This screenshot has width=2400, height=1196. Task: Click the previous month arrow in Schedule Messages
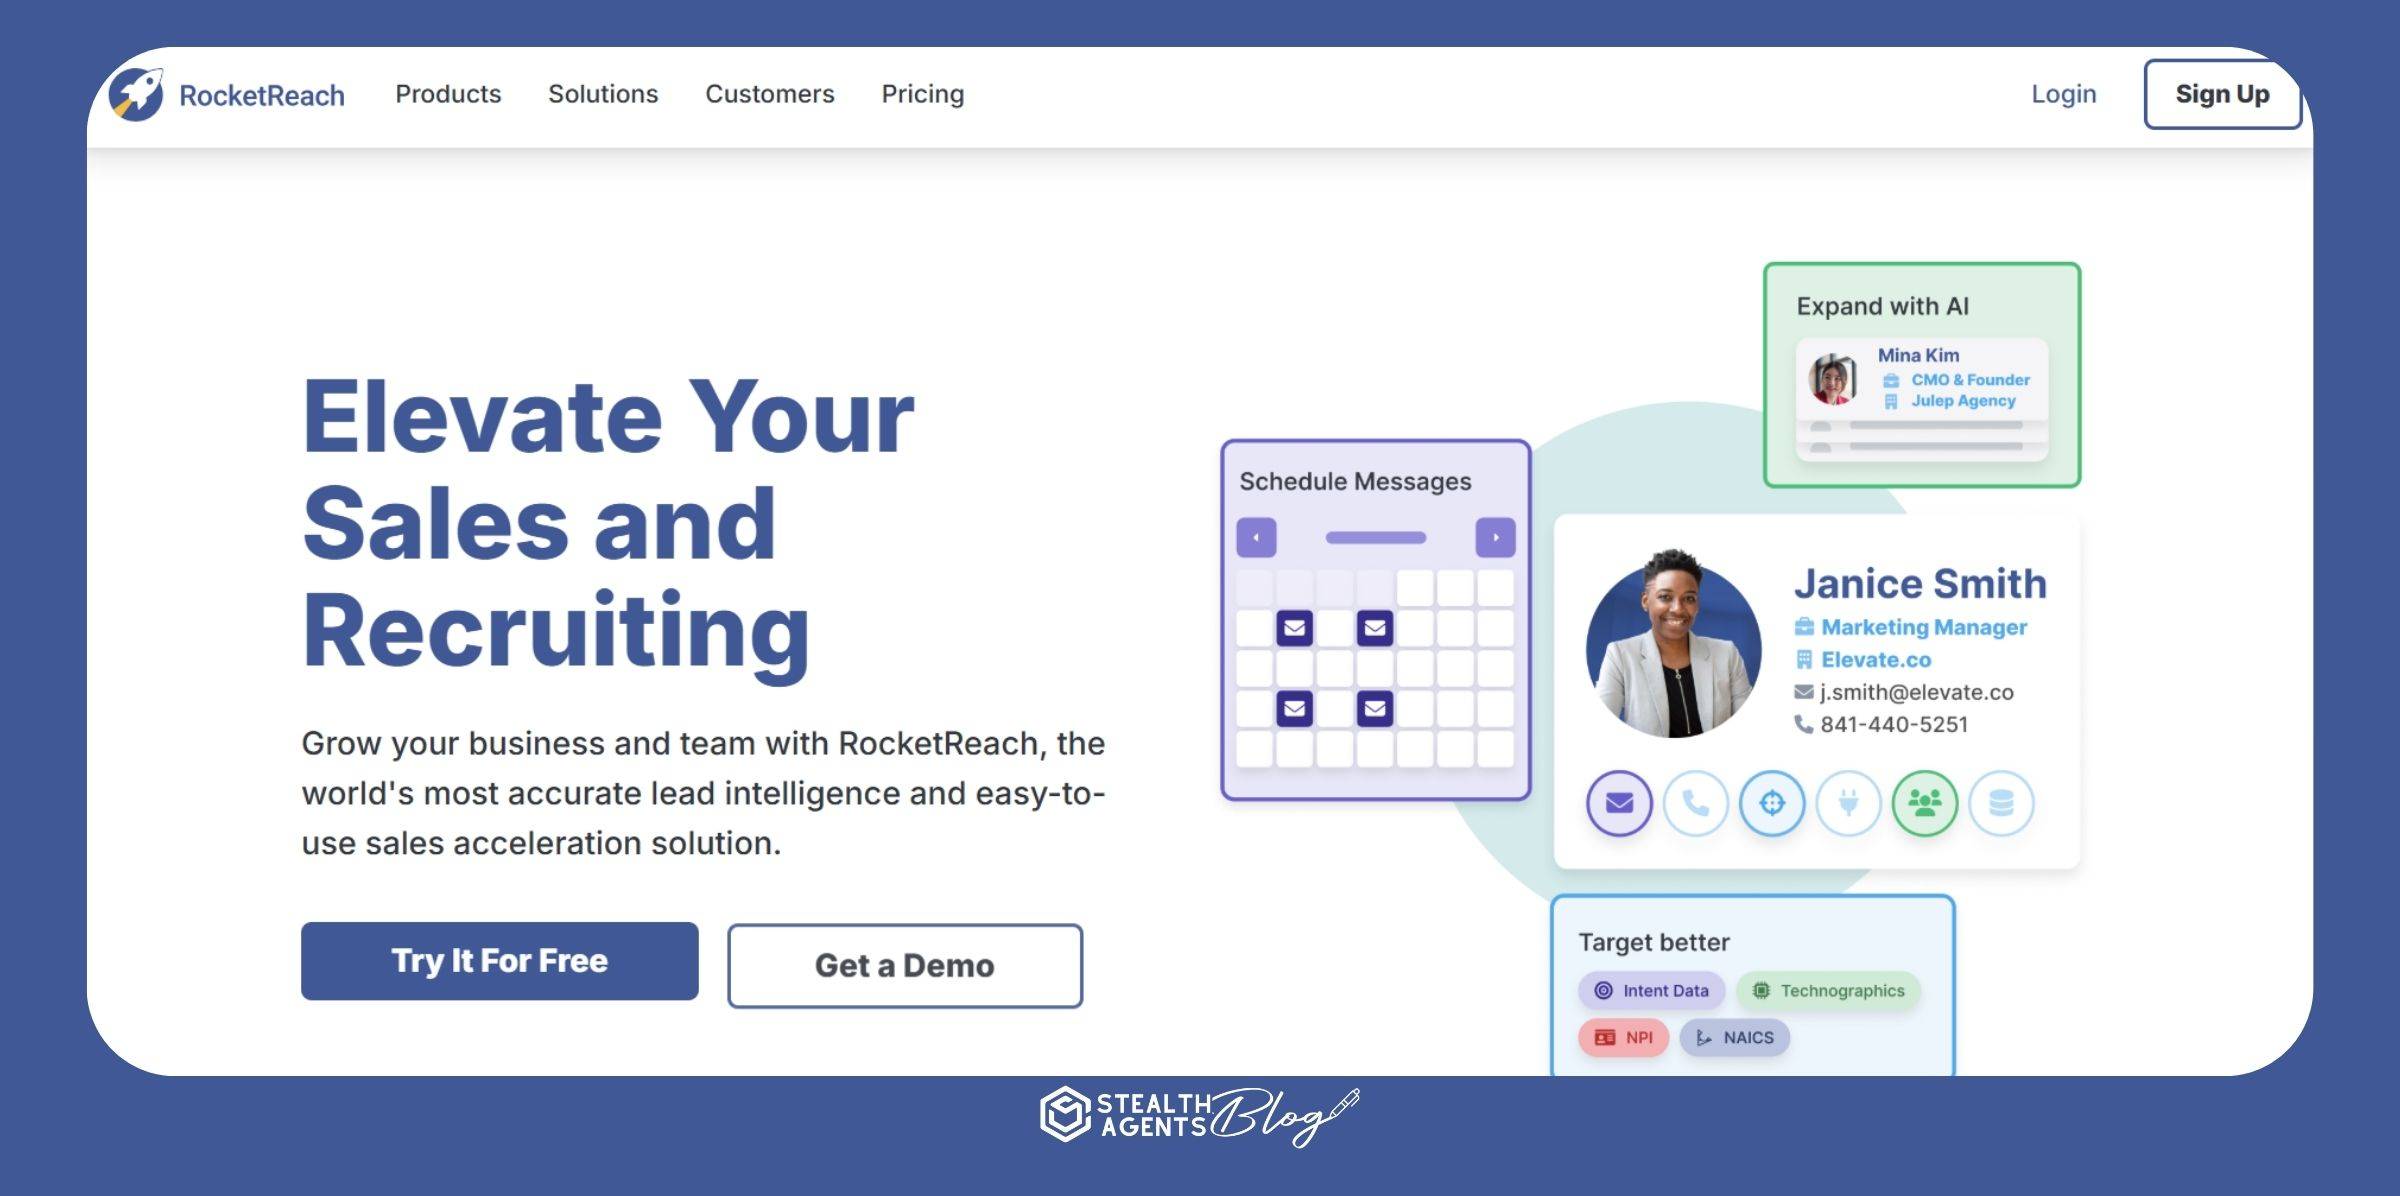click(1256, 537)
